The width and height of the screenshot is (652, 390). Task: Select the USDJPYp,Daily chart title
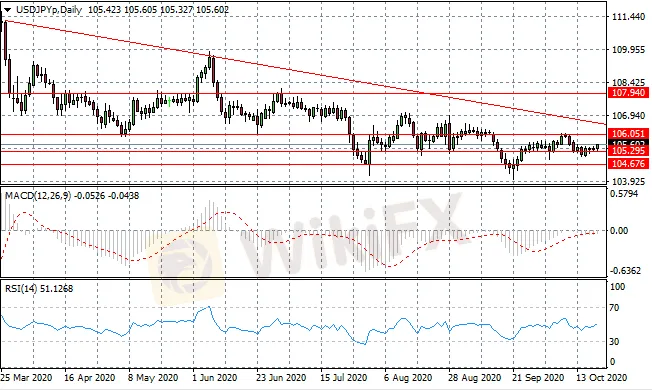pyautogui.click(x=48, y=10)
